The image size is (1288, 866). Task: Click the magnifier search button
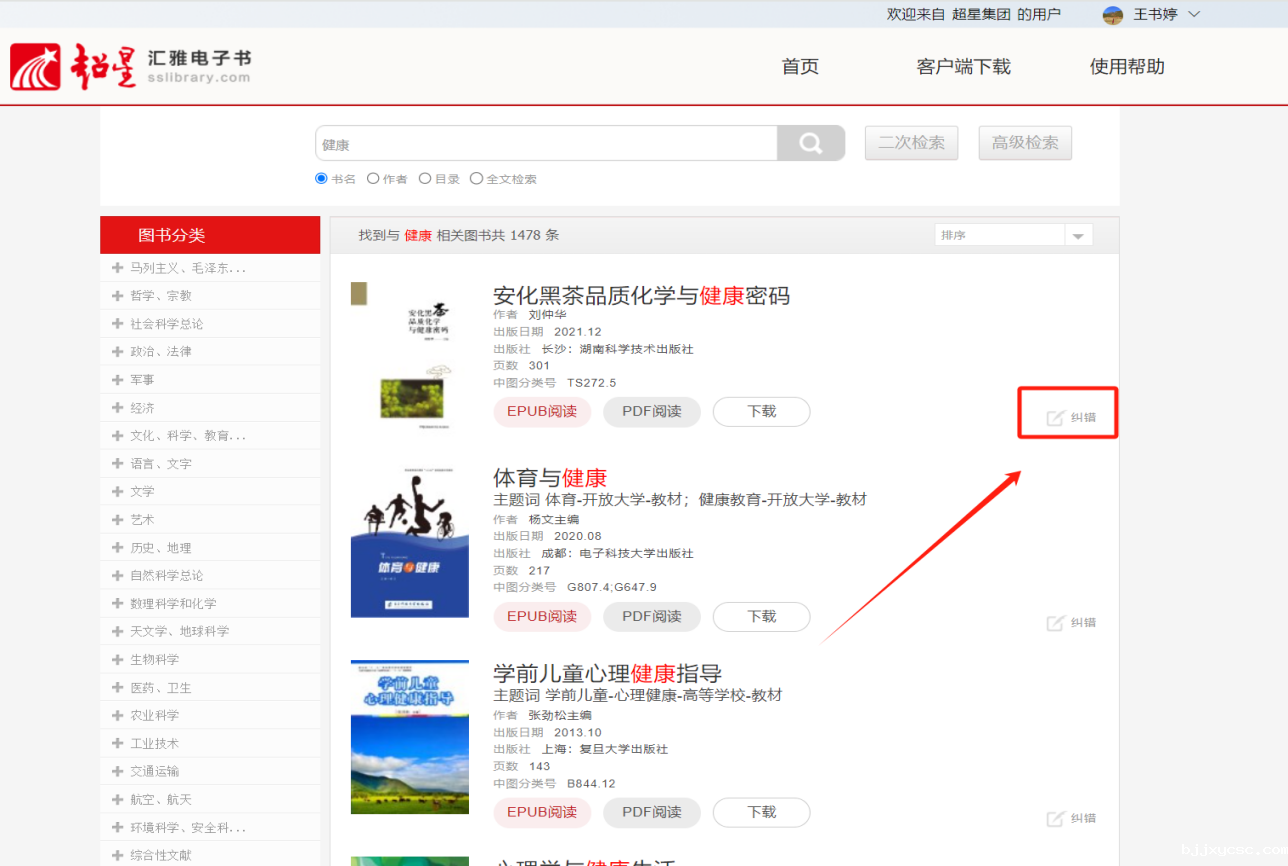(811, 143)
